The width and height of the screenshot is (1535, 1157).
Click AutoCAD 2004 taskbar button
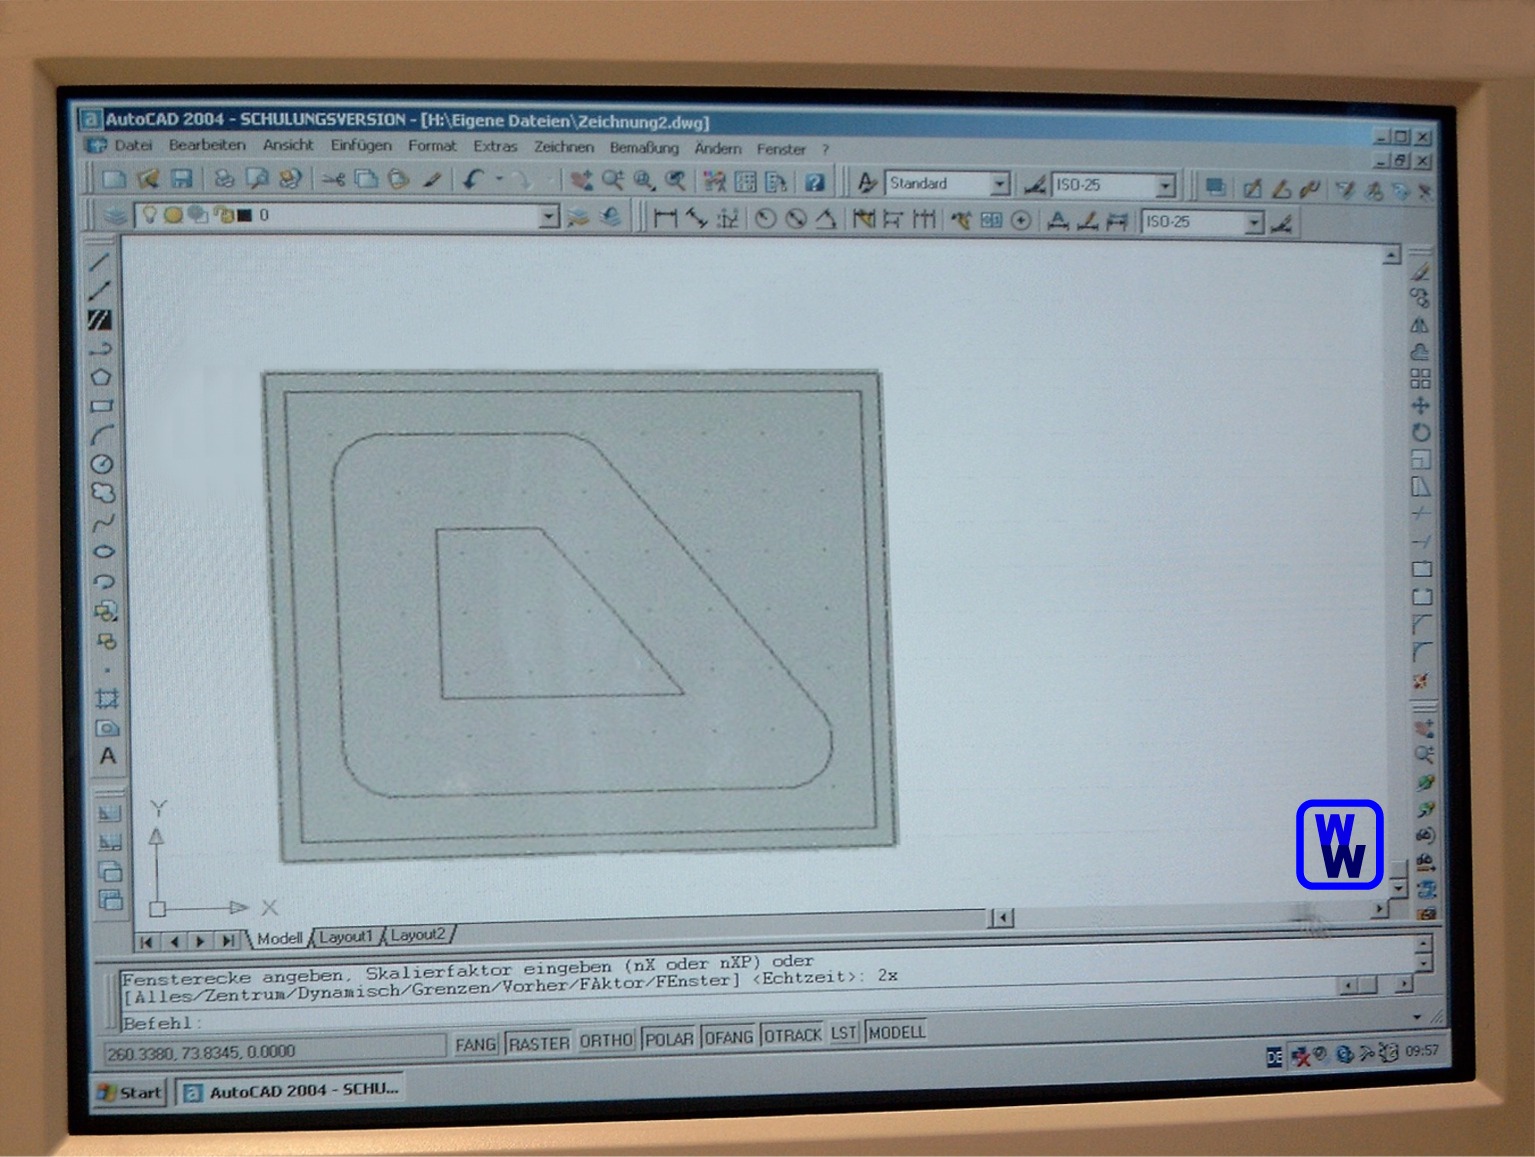(x=292, y=1090)
